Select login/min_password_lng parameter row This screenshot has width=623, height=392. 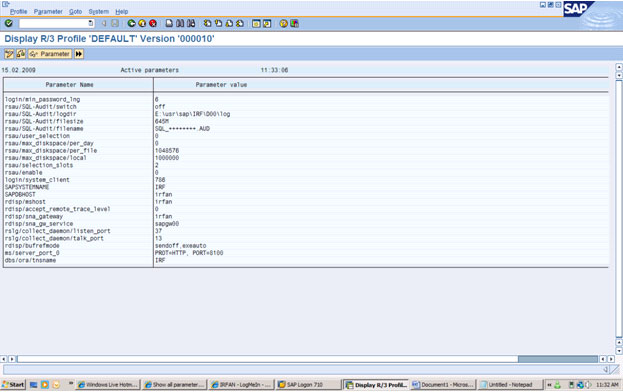pos(306,99)
